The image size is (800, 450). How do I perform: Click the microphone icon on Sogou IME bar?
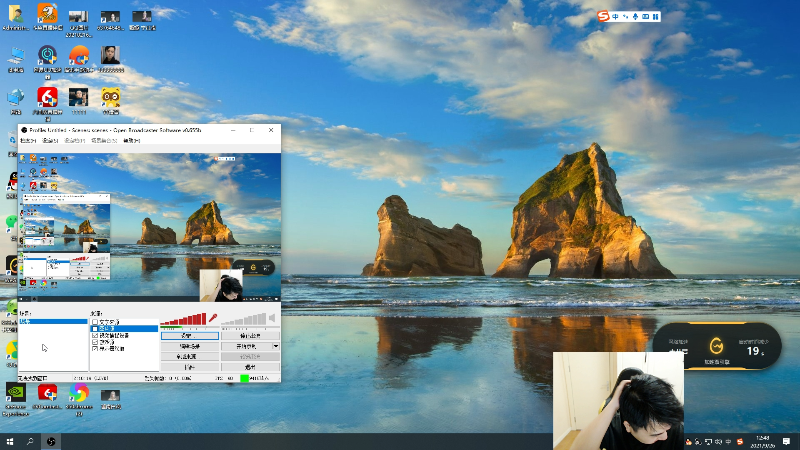[635, 16]
